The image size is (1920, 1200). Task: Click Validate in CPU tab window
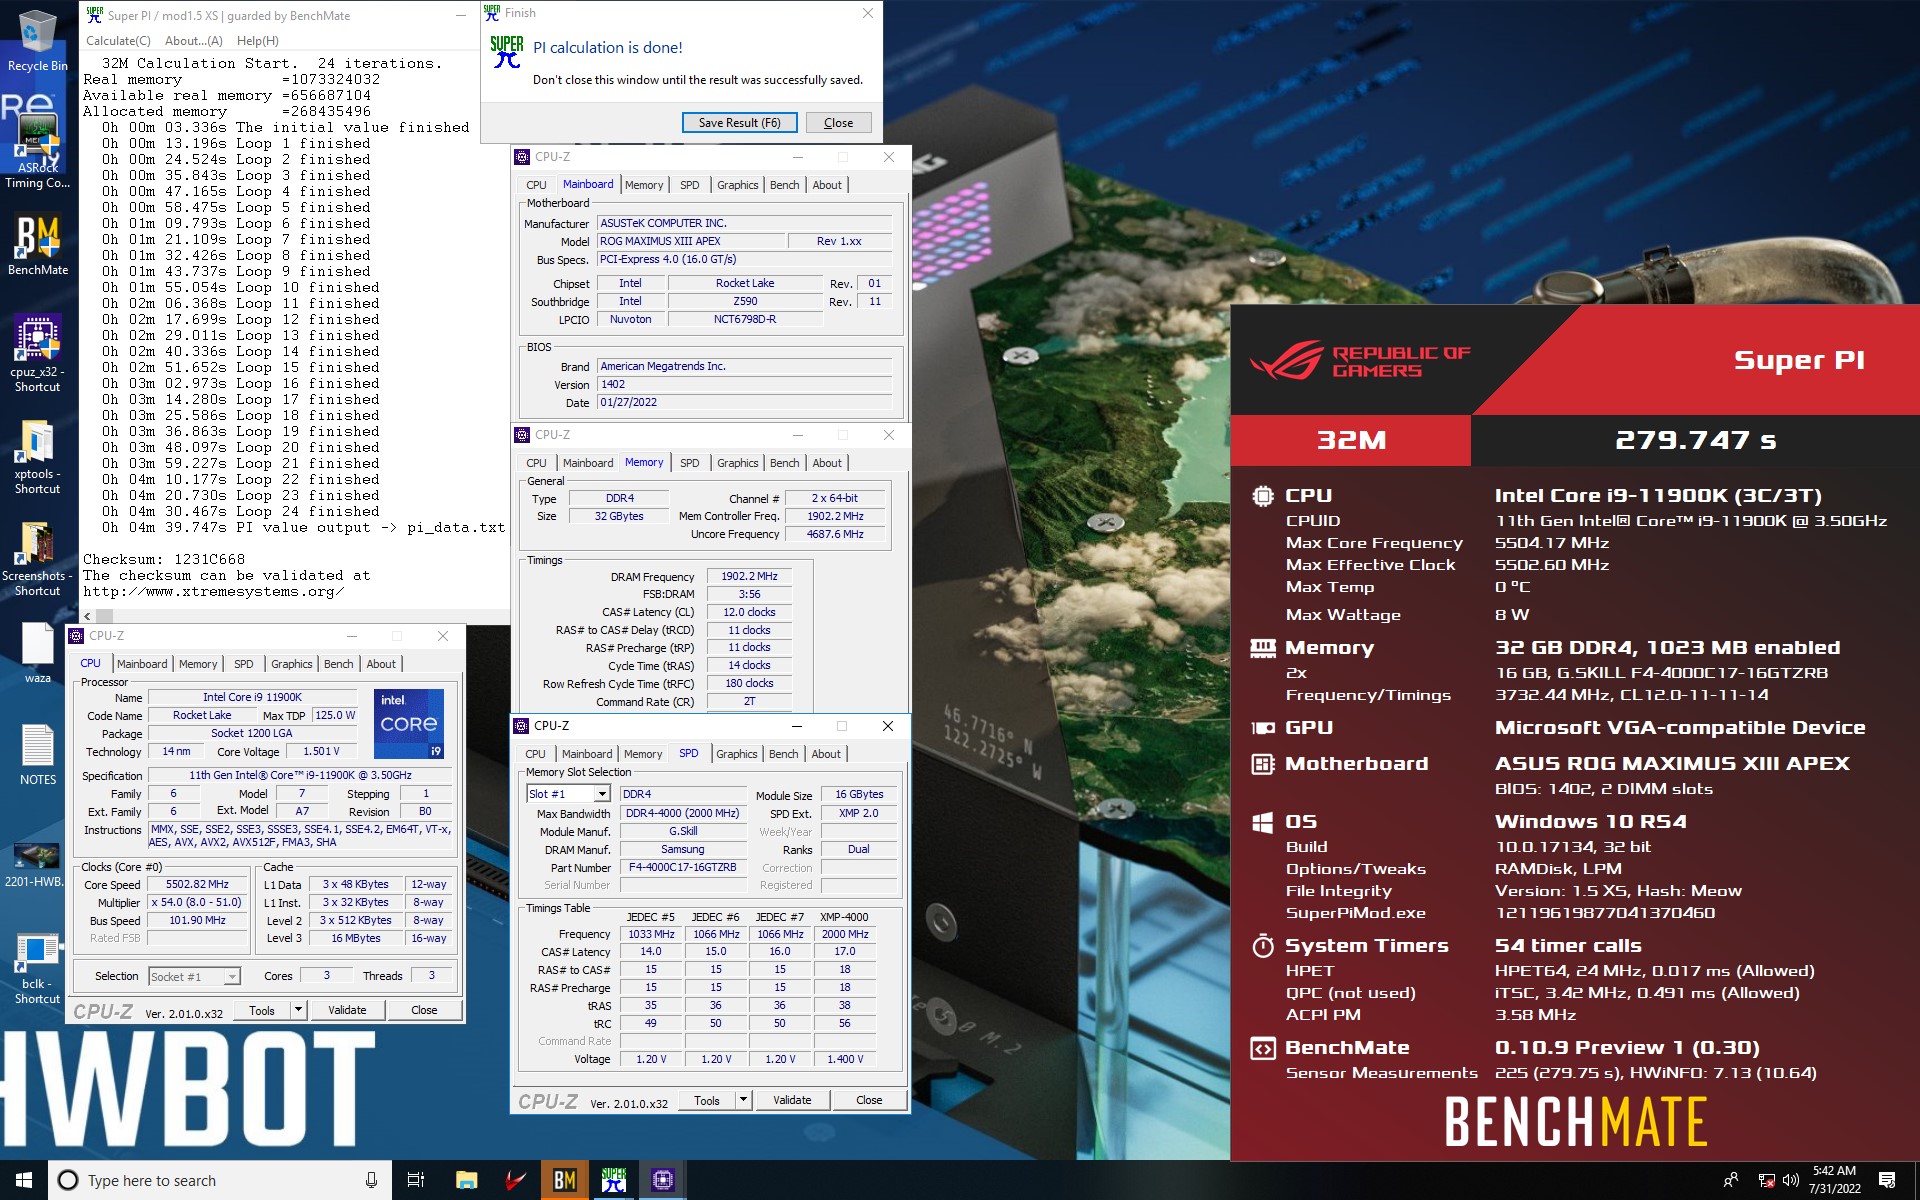tap(347, 1010)
